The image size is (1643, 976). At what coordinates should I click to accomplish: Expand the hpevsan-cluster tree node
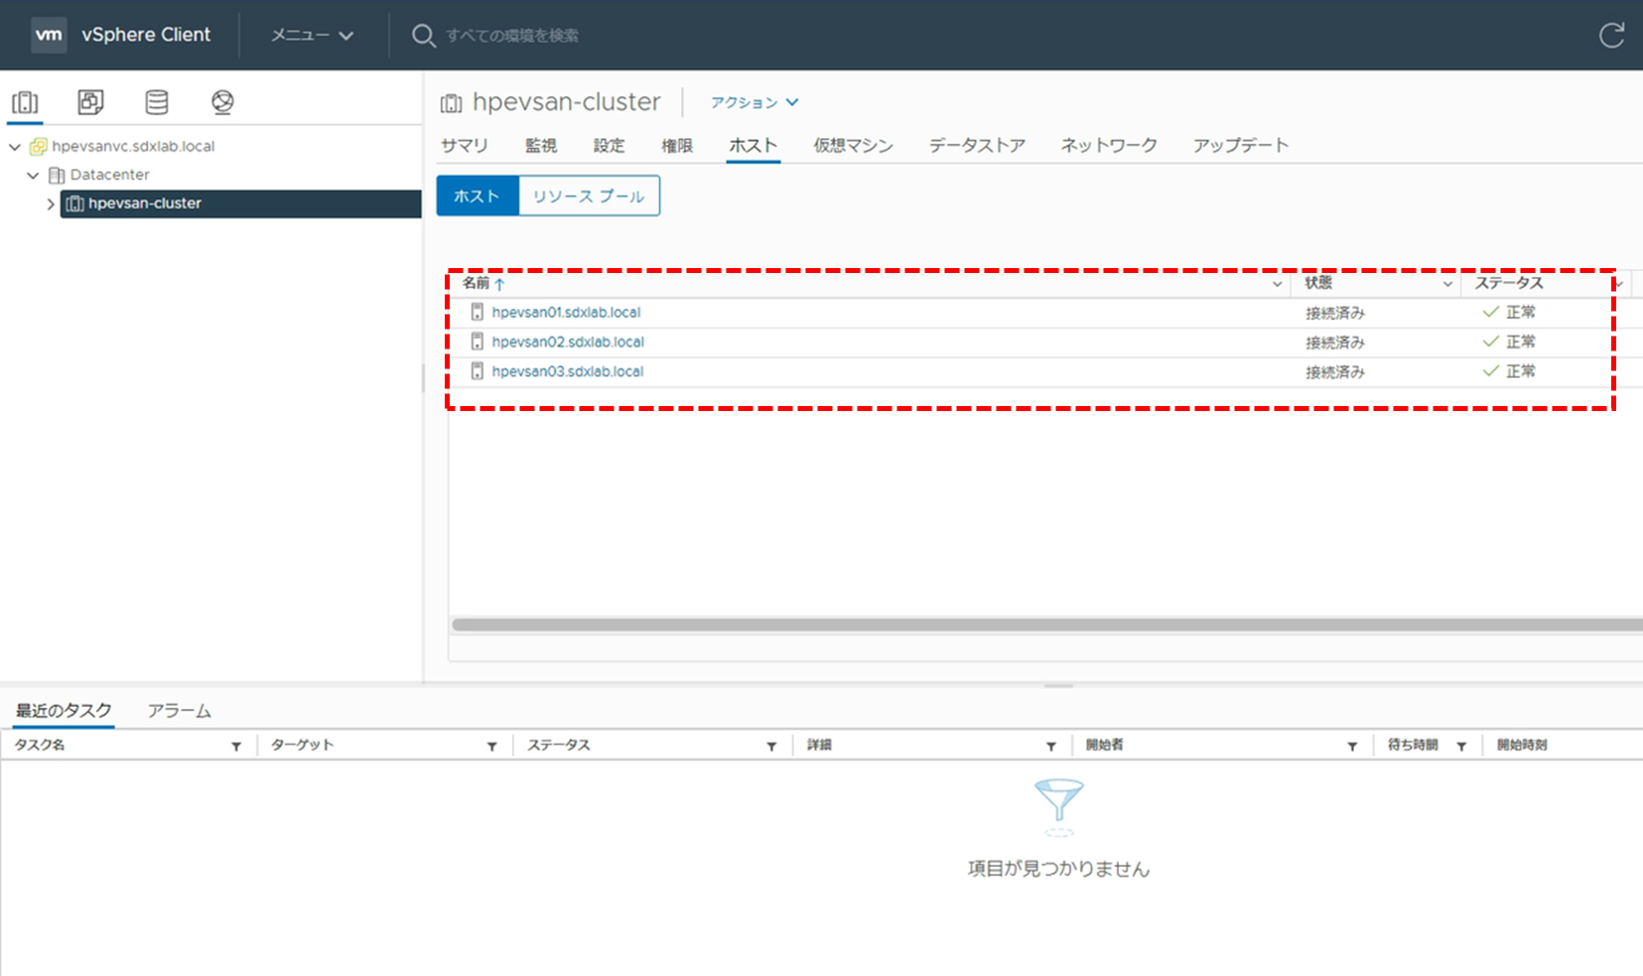coord(51,204)
